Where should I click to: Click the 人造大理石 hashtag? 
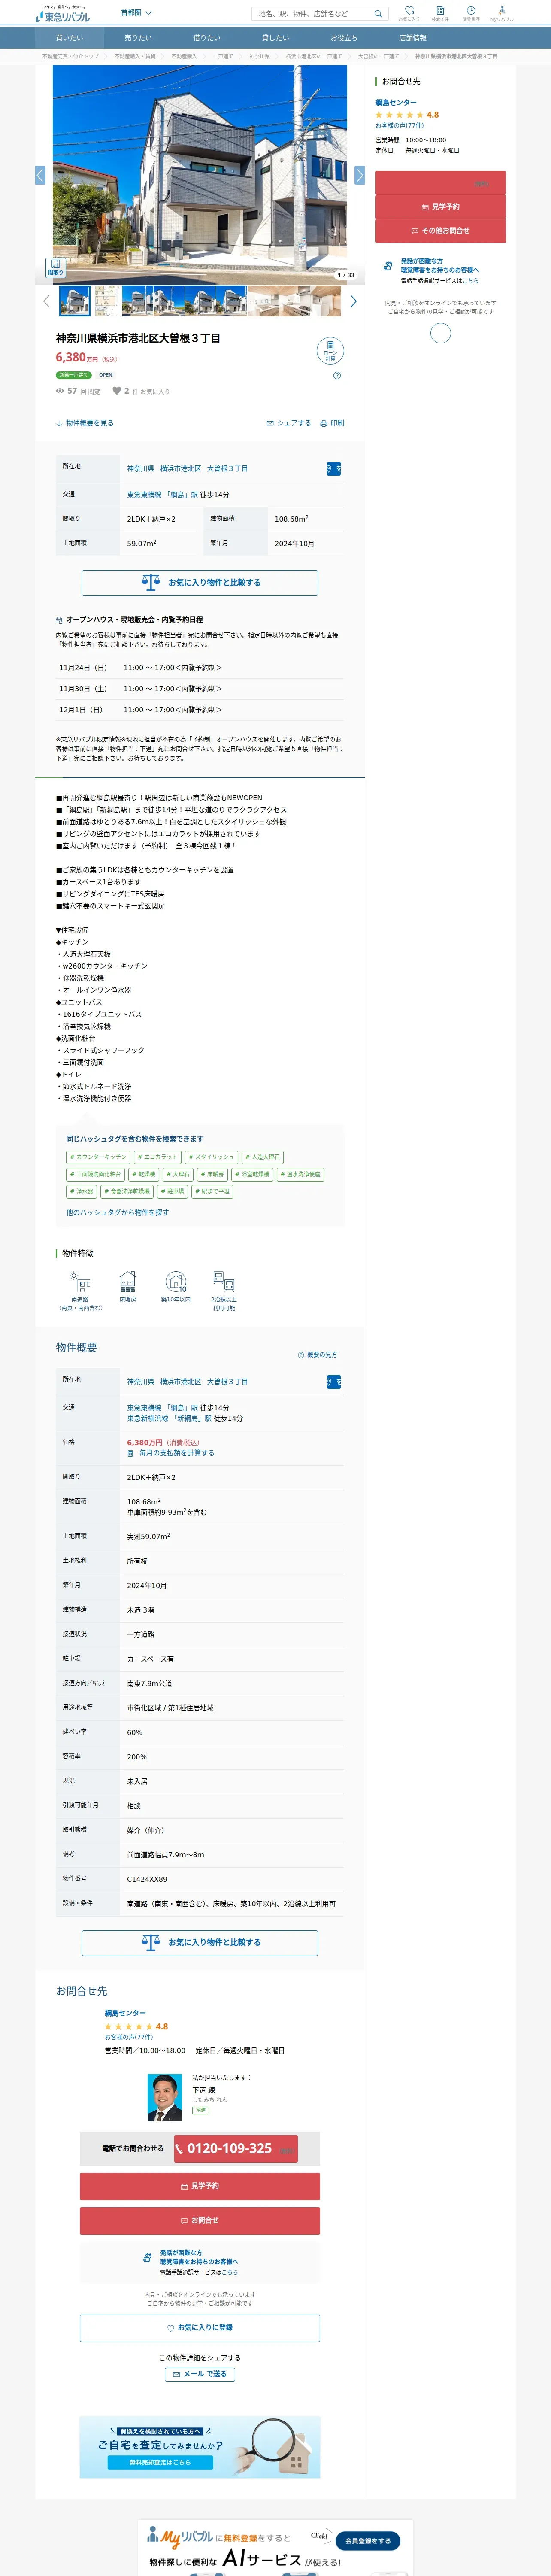(263, 1157)
